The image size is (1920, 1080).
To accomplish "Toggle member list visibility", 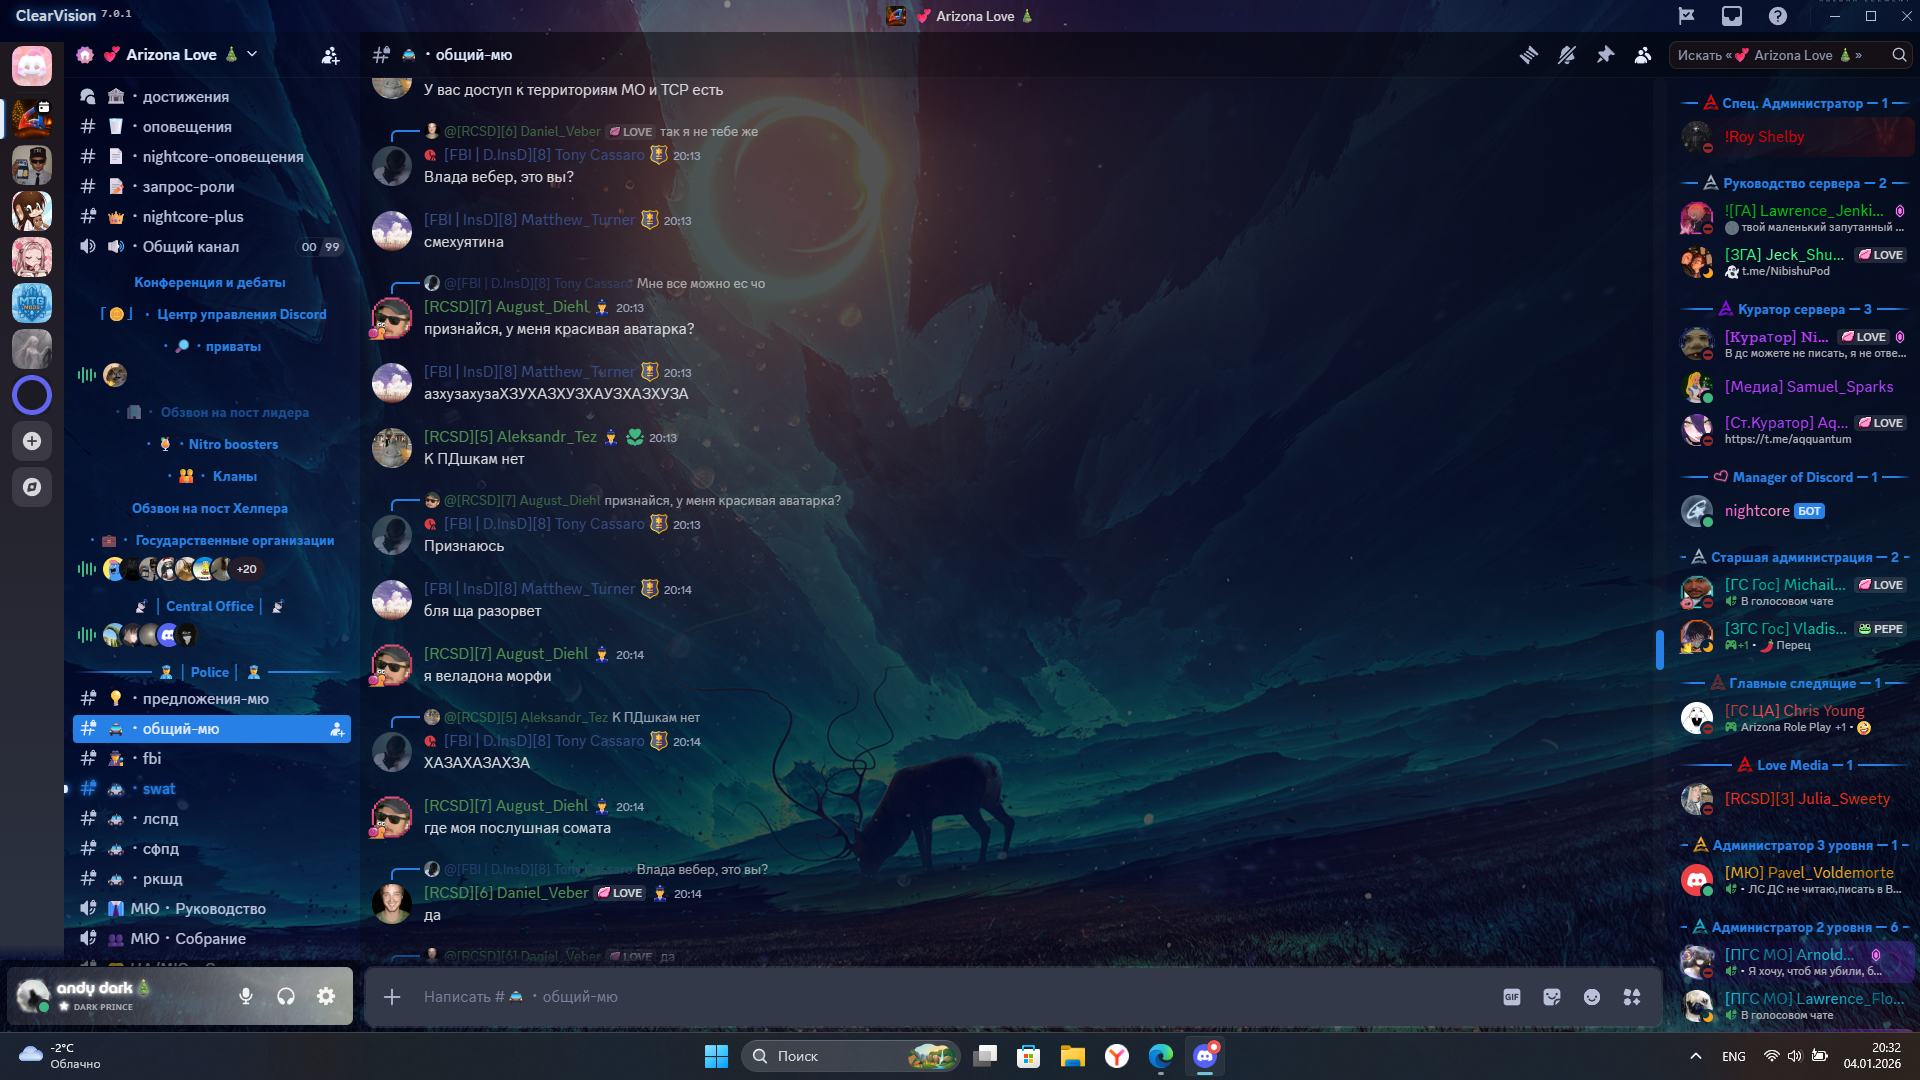I will tap(1643, 55).
